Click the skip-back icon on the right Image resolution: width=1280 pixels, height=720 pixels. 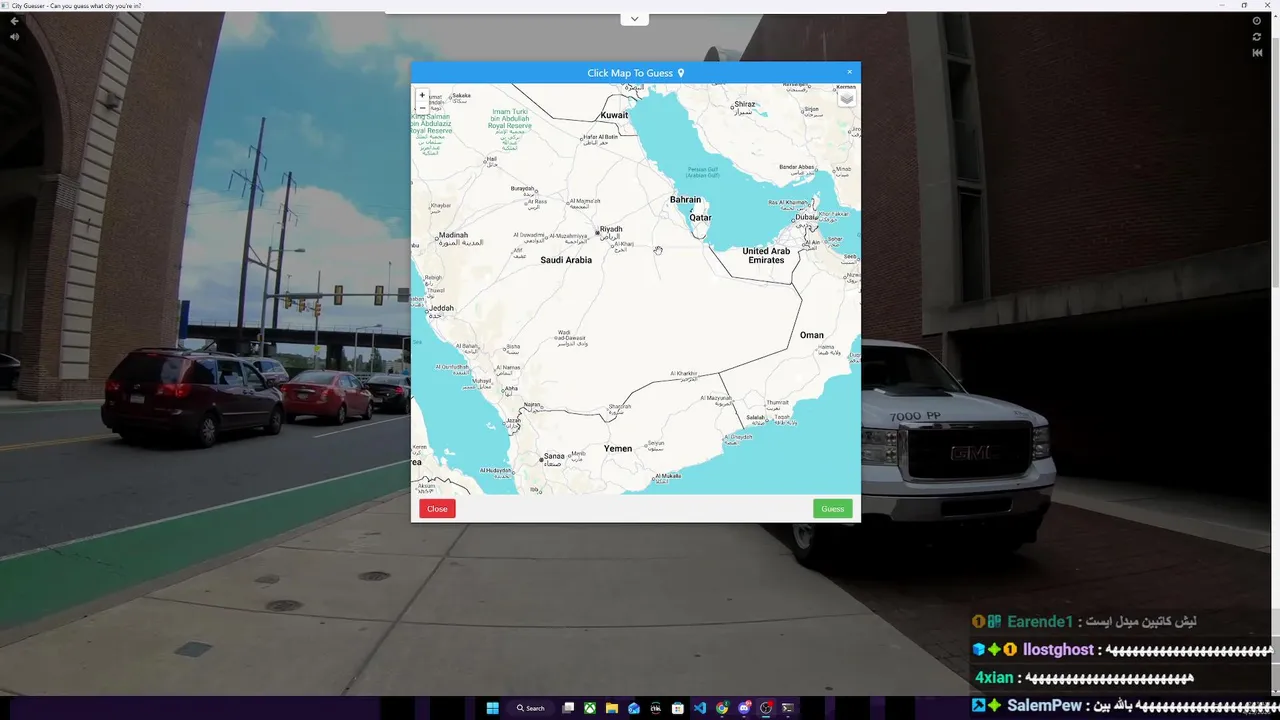1257,53
